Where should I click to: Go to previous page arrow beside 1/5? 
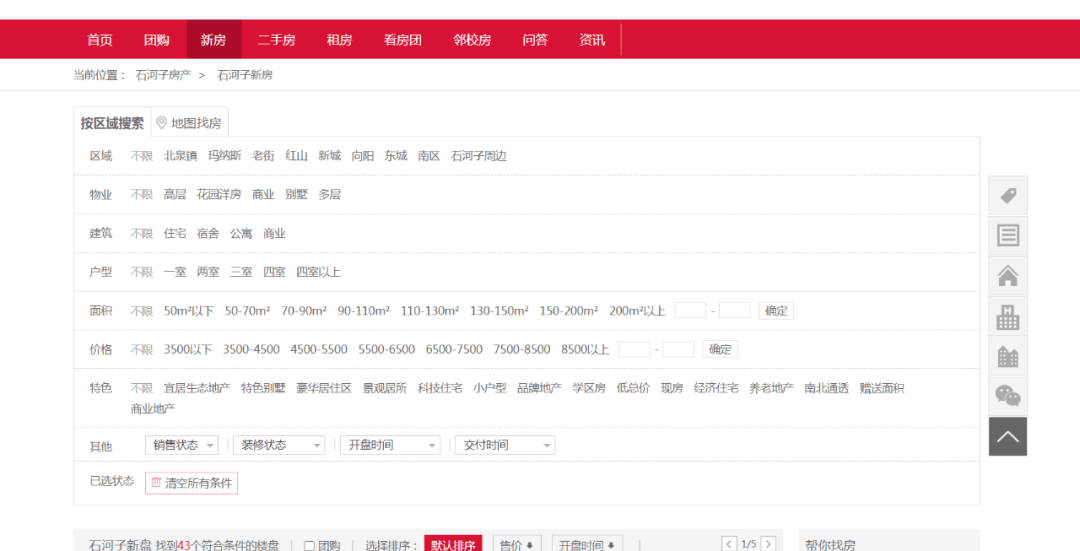tap(729, 543)
